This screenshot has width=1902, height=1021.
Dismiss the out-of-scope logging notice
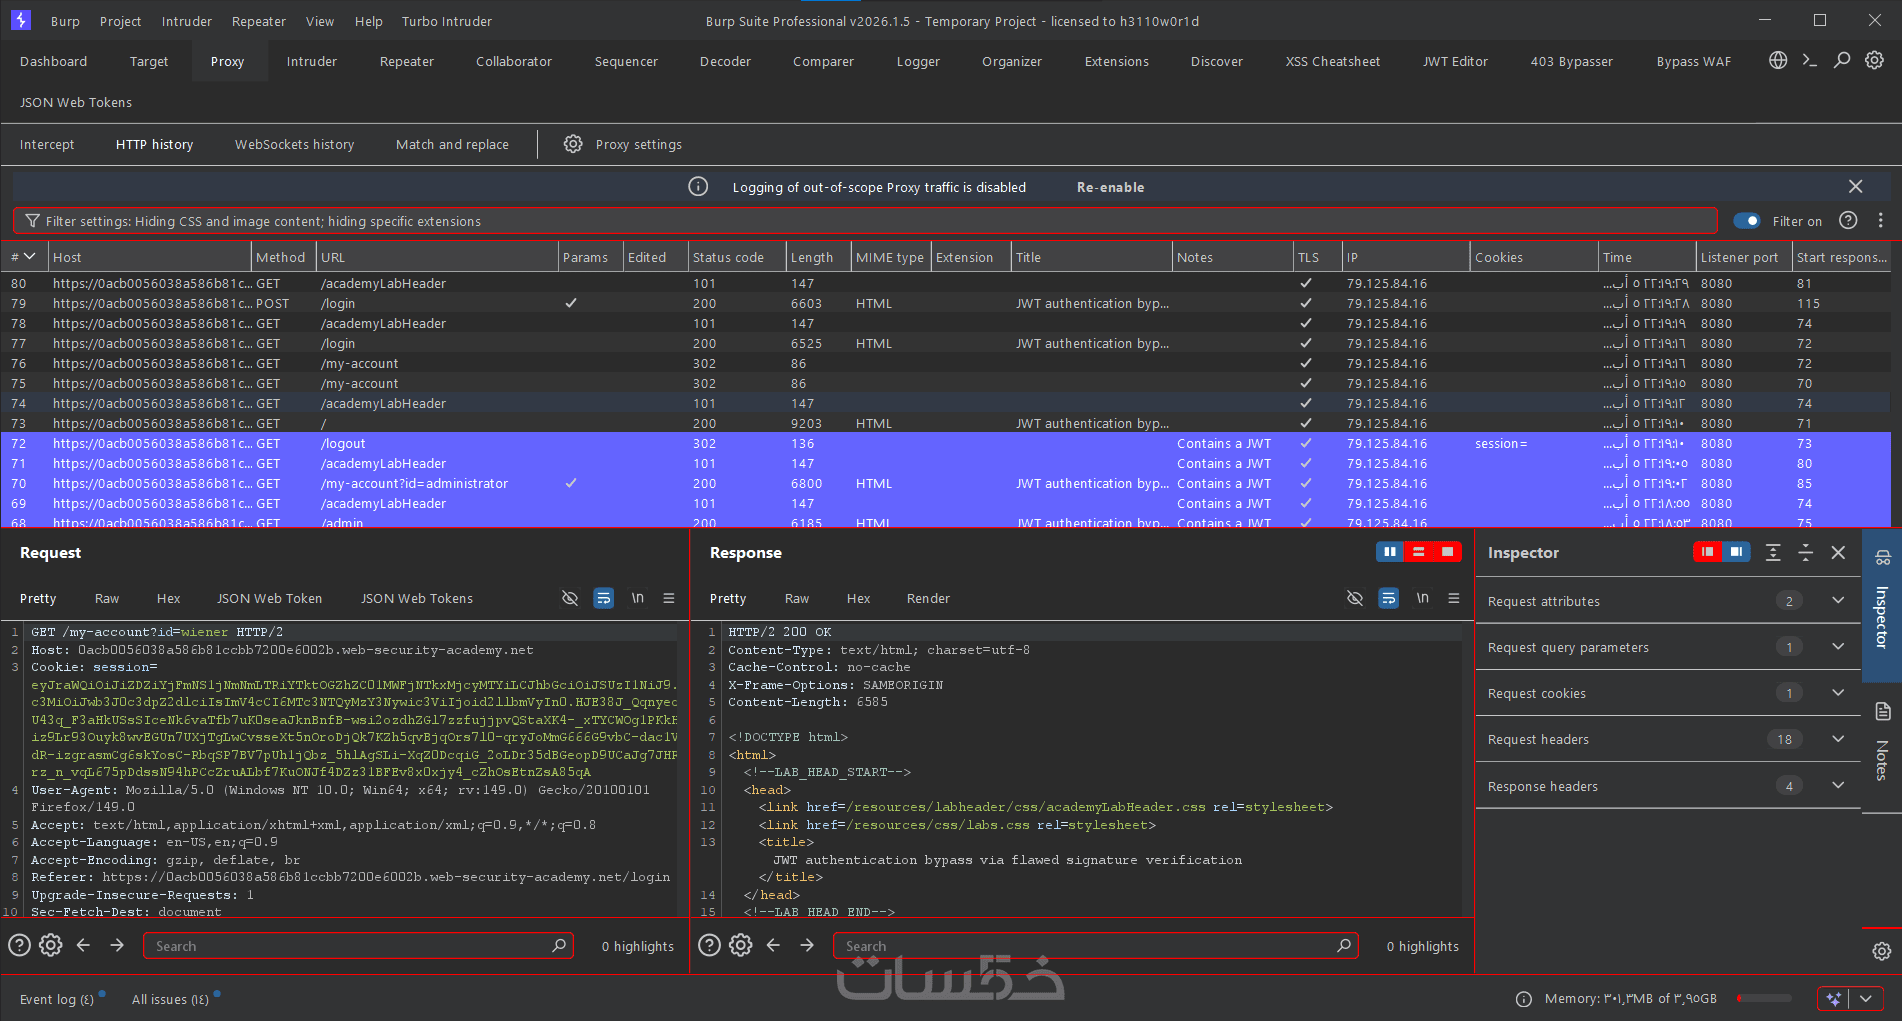click(1856, 187)
